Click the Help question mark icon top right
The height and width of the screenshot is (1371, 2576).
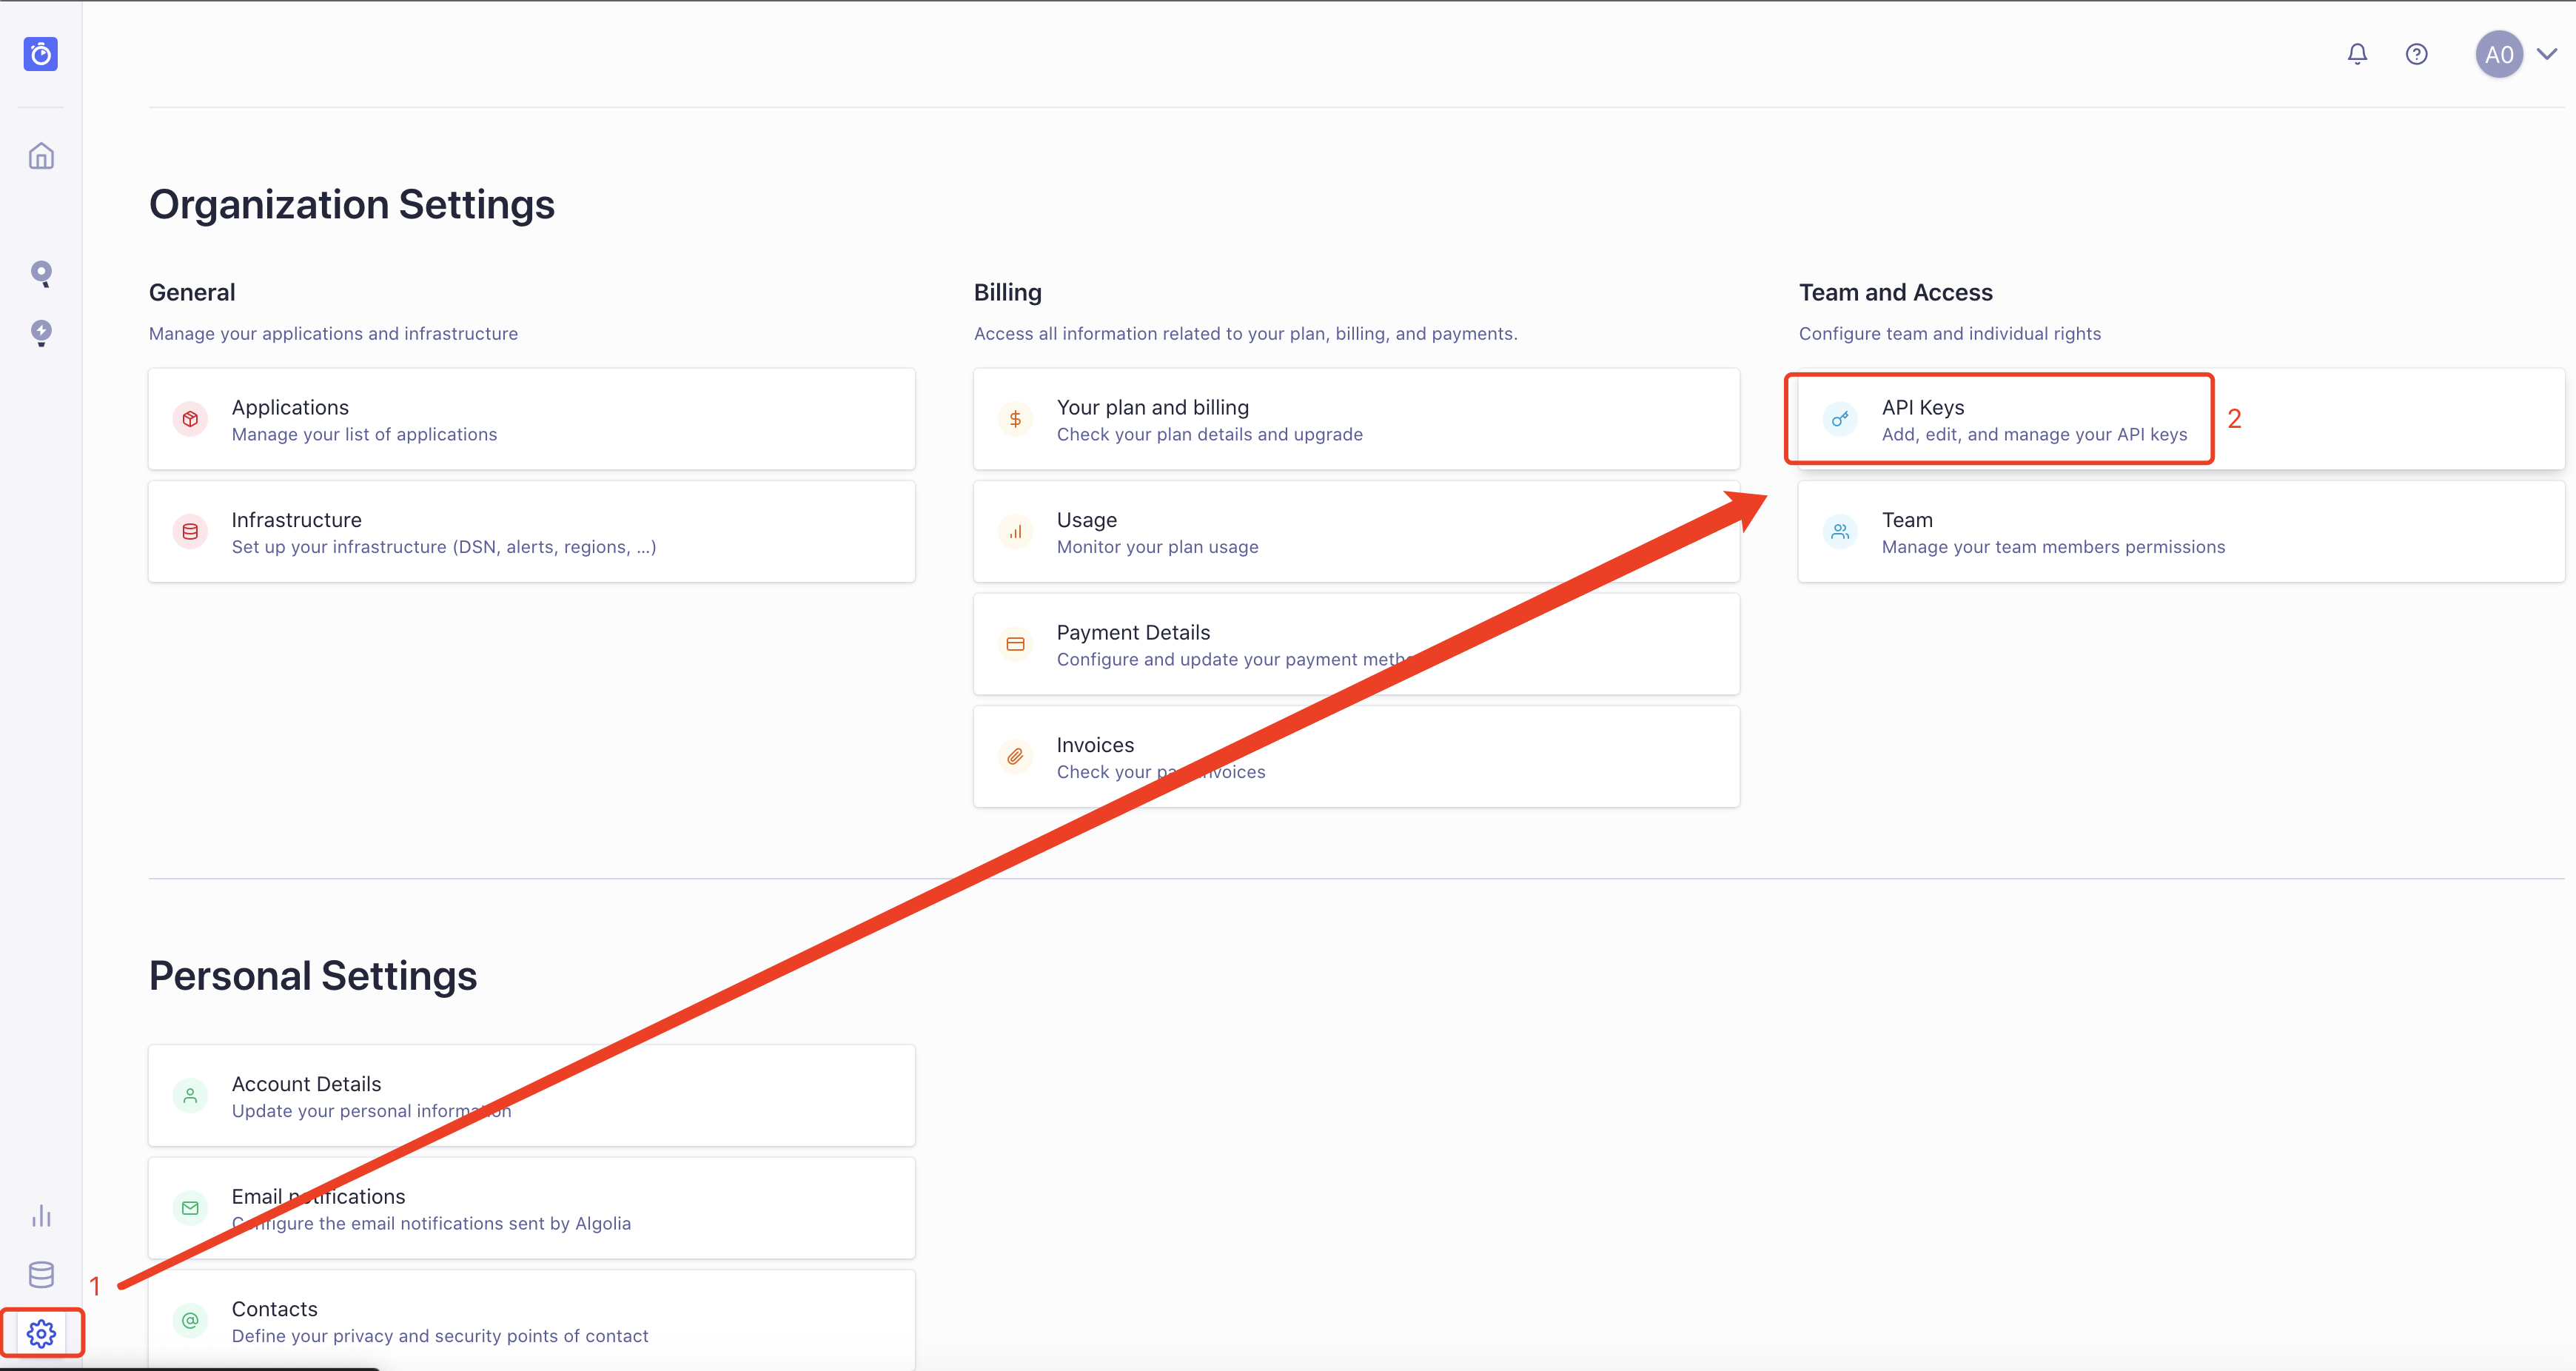coord(2416,55)
